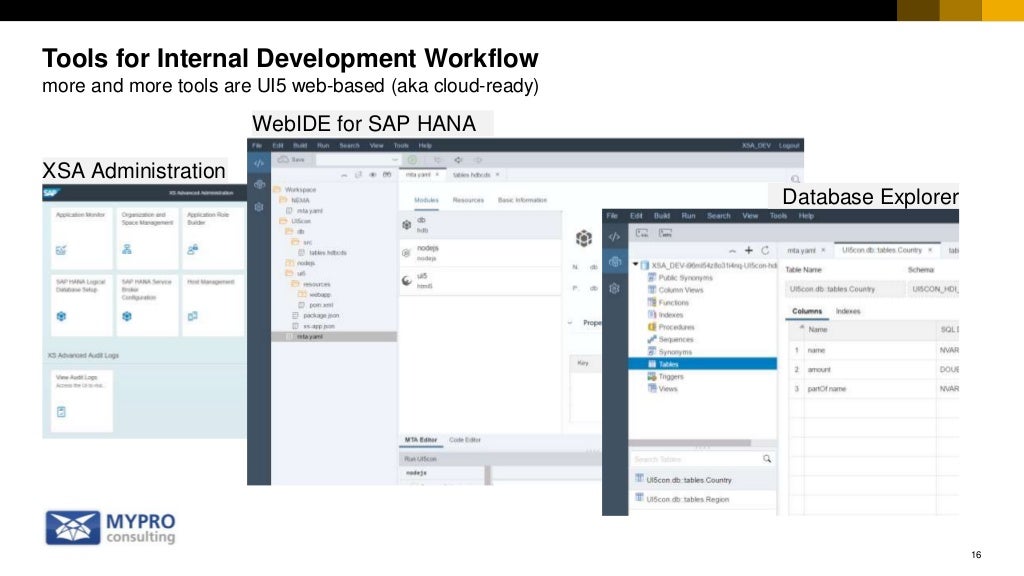The height and width of the screenshot is (576, 1024).
Task: Select the highlighted Tables node
Action: 703,364
